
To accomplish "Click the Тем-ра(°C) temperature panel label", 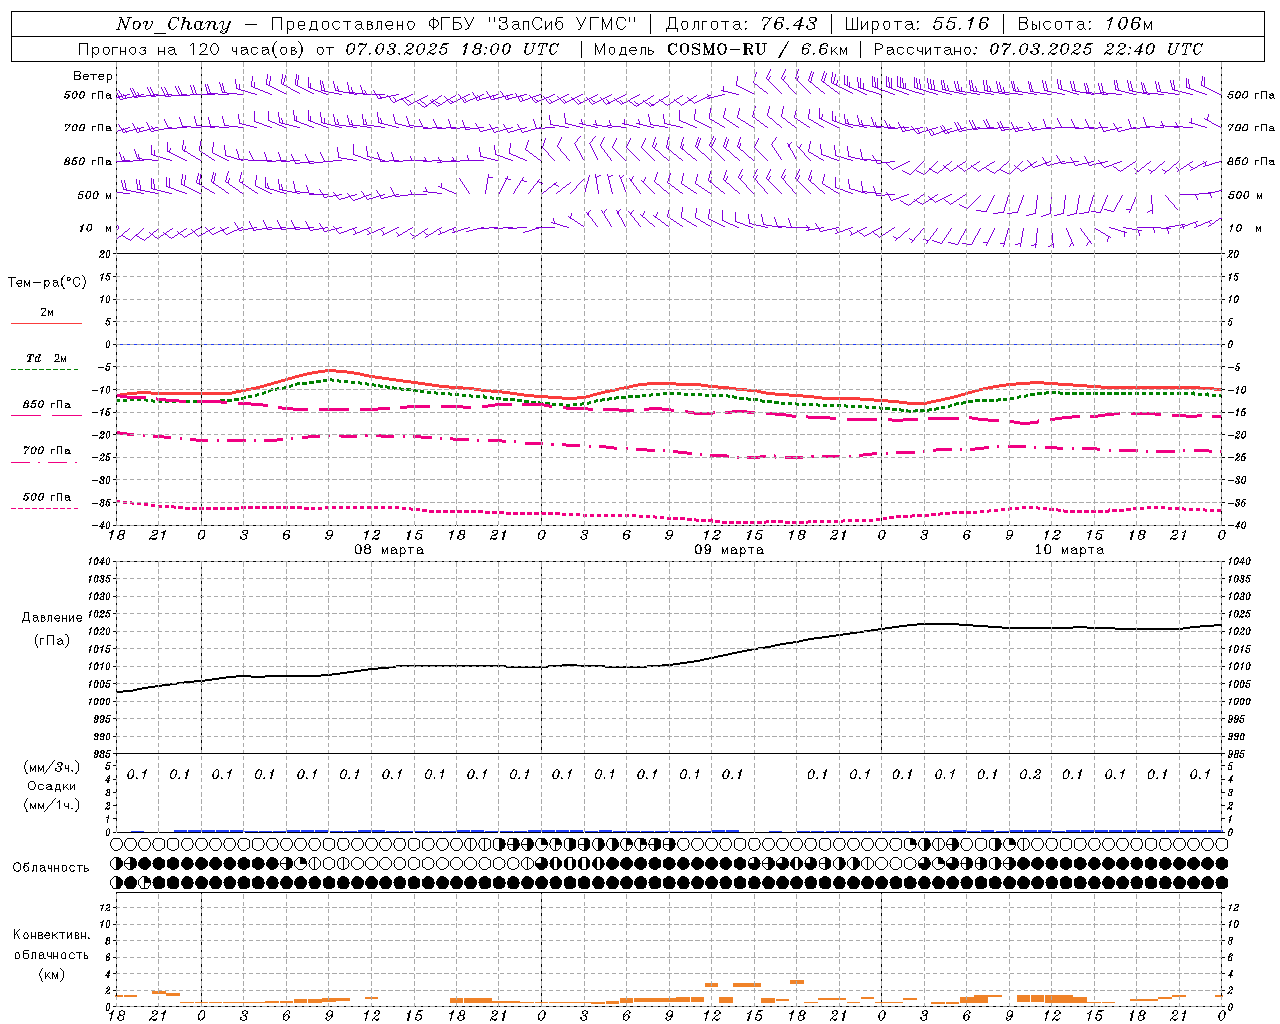I will (x=47, y=283).
